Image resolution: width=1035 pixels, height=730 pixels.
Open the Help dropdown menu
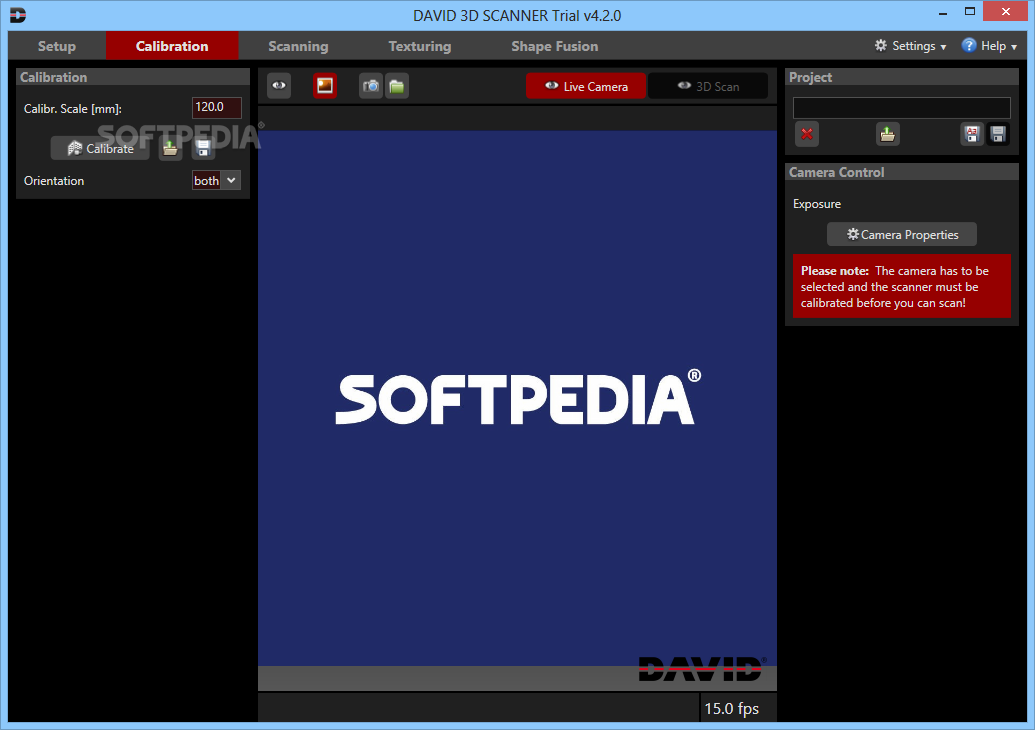coord(989,46)
